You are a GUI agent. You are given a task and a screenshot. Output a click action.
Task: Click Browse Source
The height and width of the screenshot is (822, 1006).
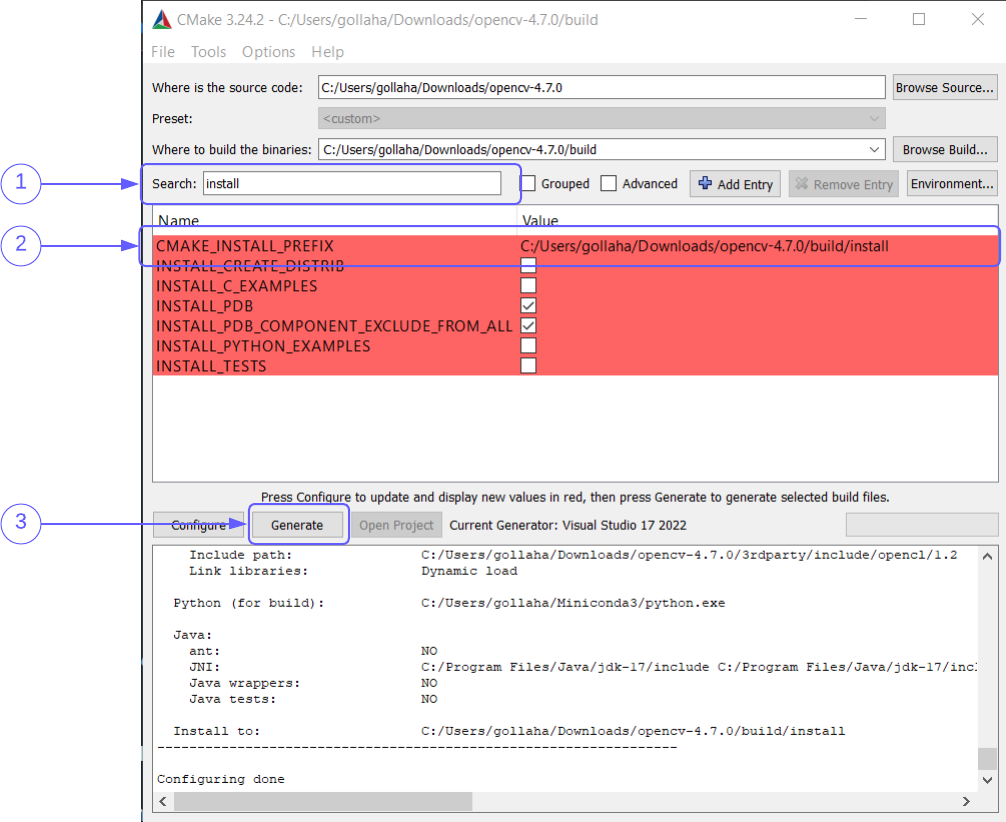click(944, 87)
